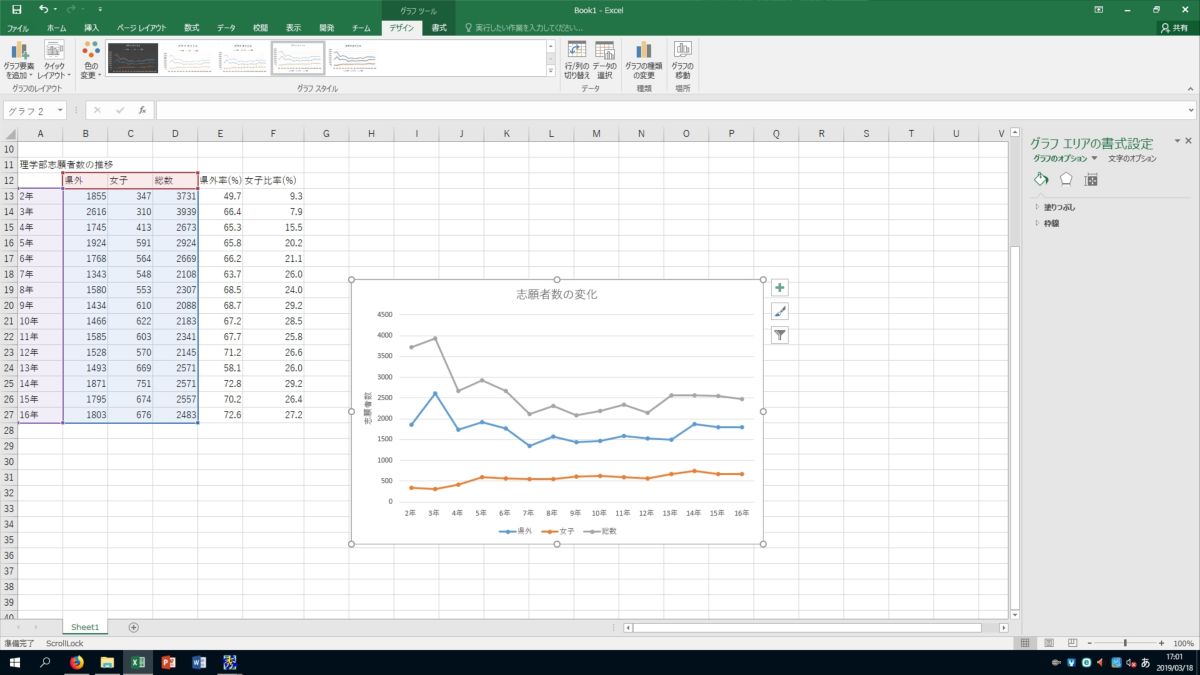This screenshot has width=1200, height=675.
Task: Select the second chart style thumbnail
Action: coord(188,58)
